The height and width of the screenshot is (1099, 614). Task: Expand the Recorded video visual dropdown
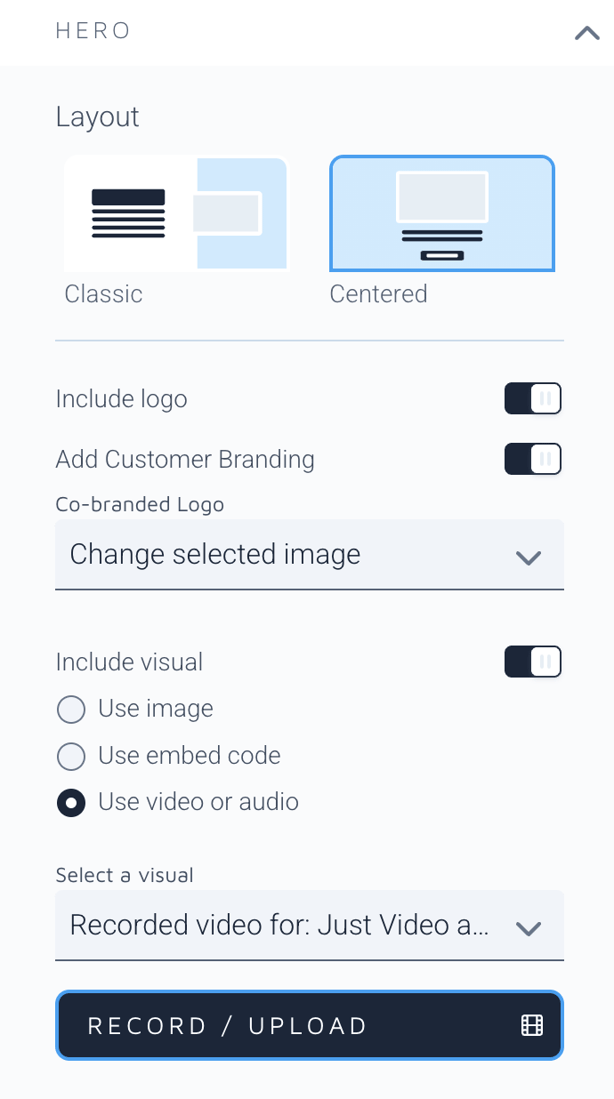[309, 925]
